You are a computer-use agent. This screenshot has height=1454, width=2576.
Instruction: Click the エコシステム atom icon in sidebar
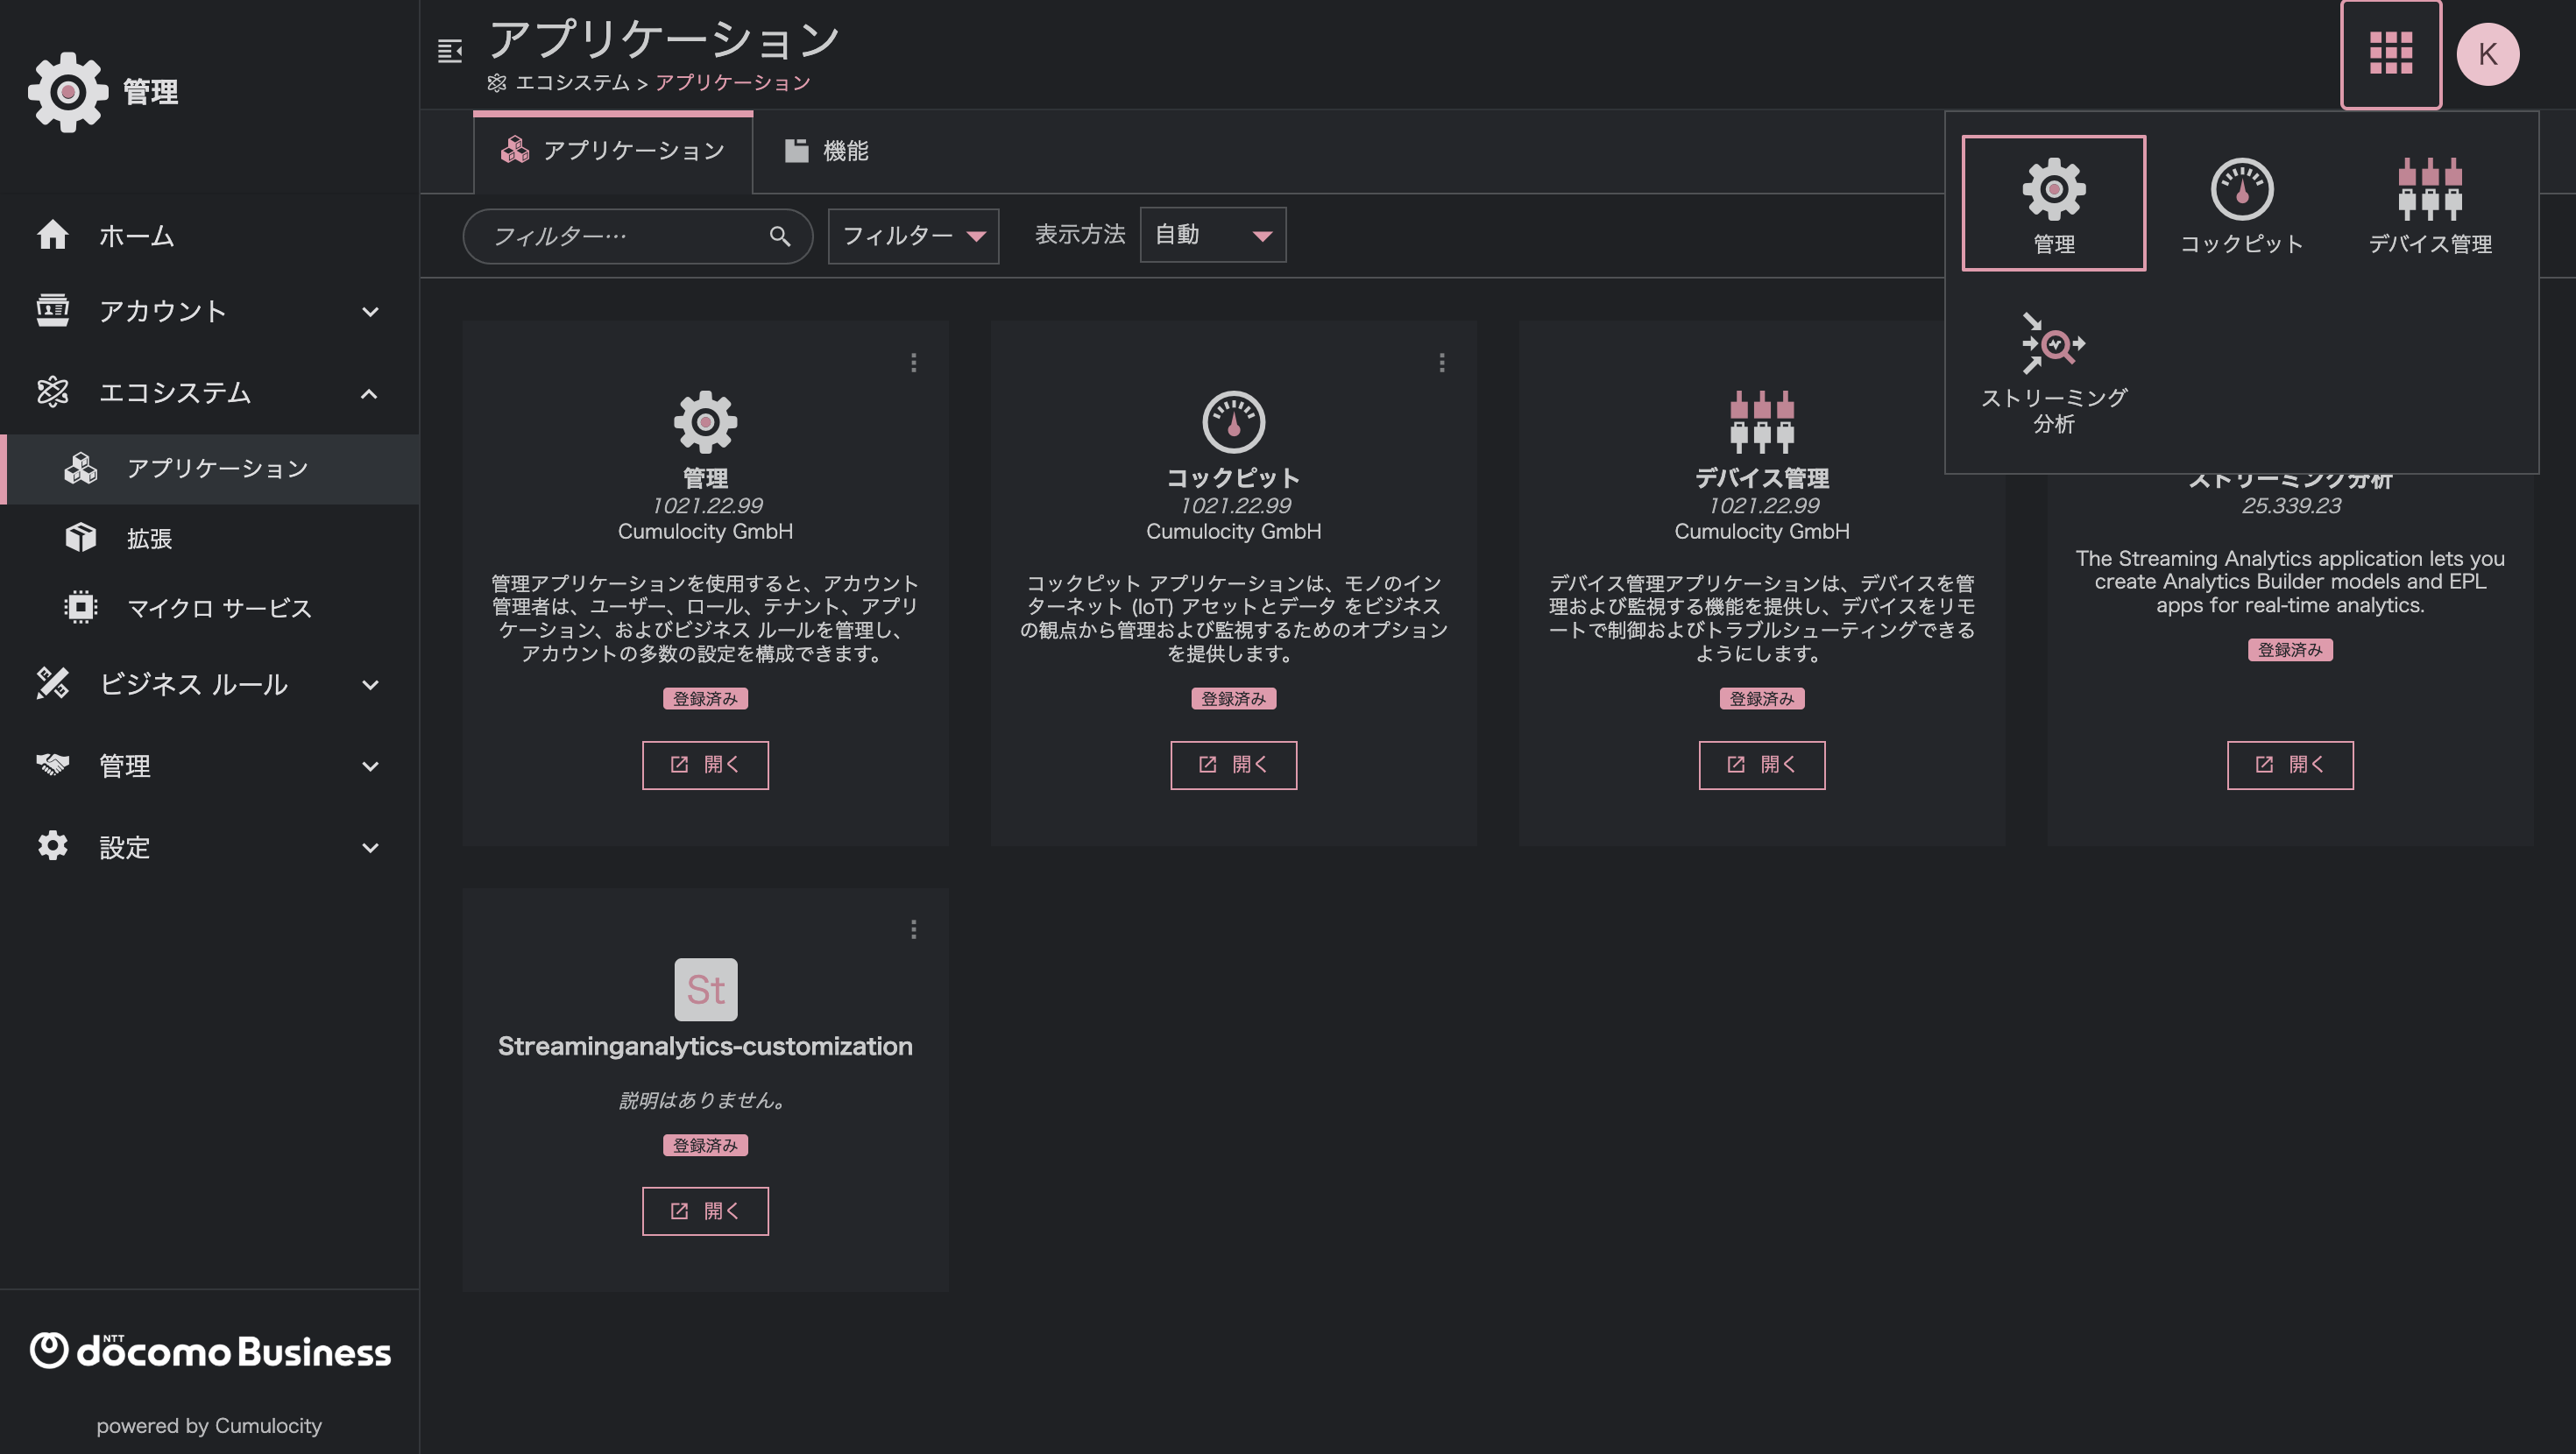[52, 392]
